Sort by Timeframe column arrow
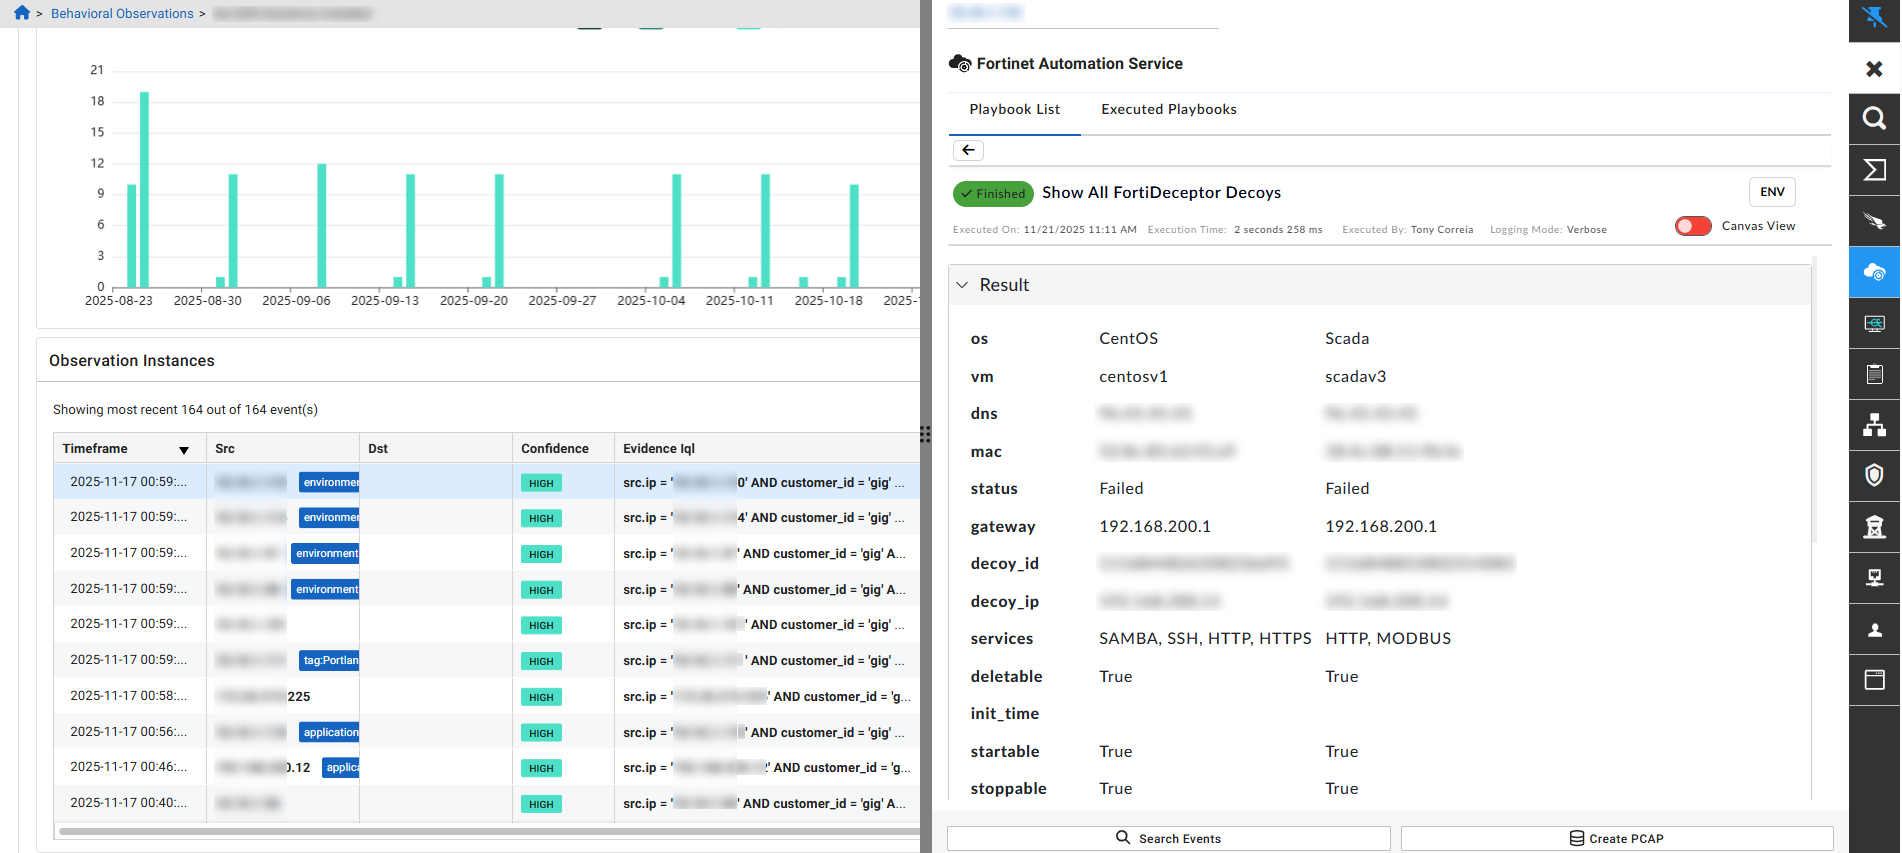1902x853 pixels. coord(184,450)
